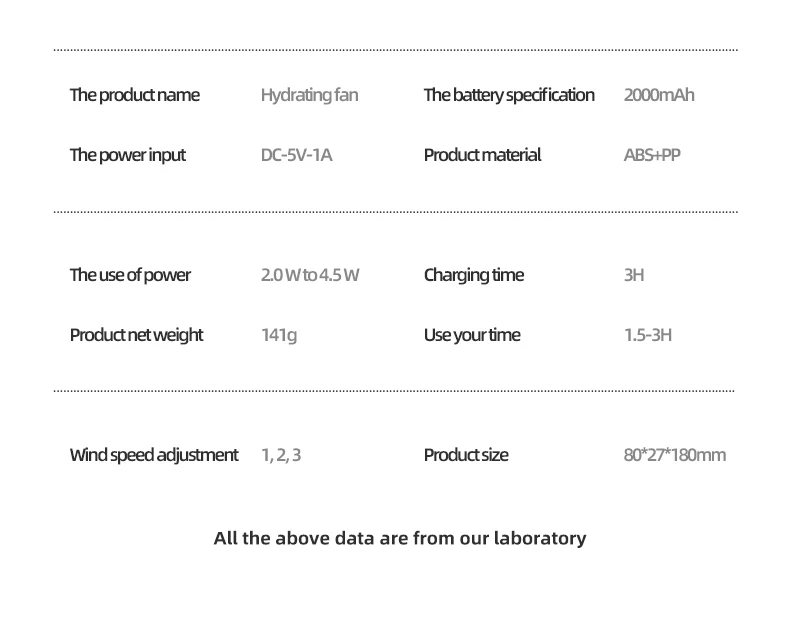The width and height of the screenshot is (790, 630).
Task: Click the 'Product material' label
Action: pyautogui.click(x=482, y=155)
